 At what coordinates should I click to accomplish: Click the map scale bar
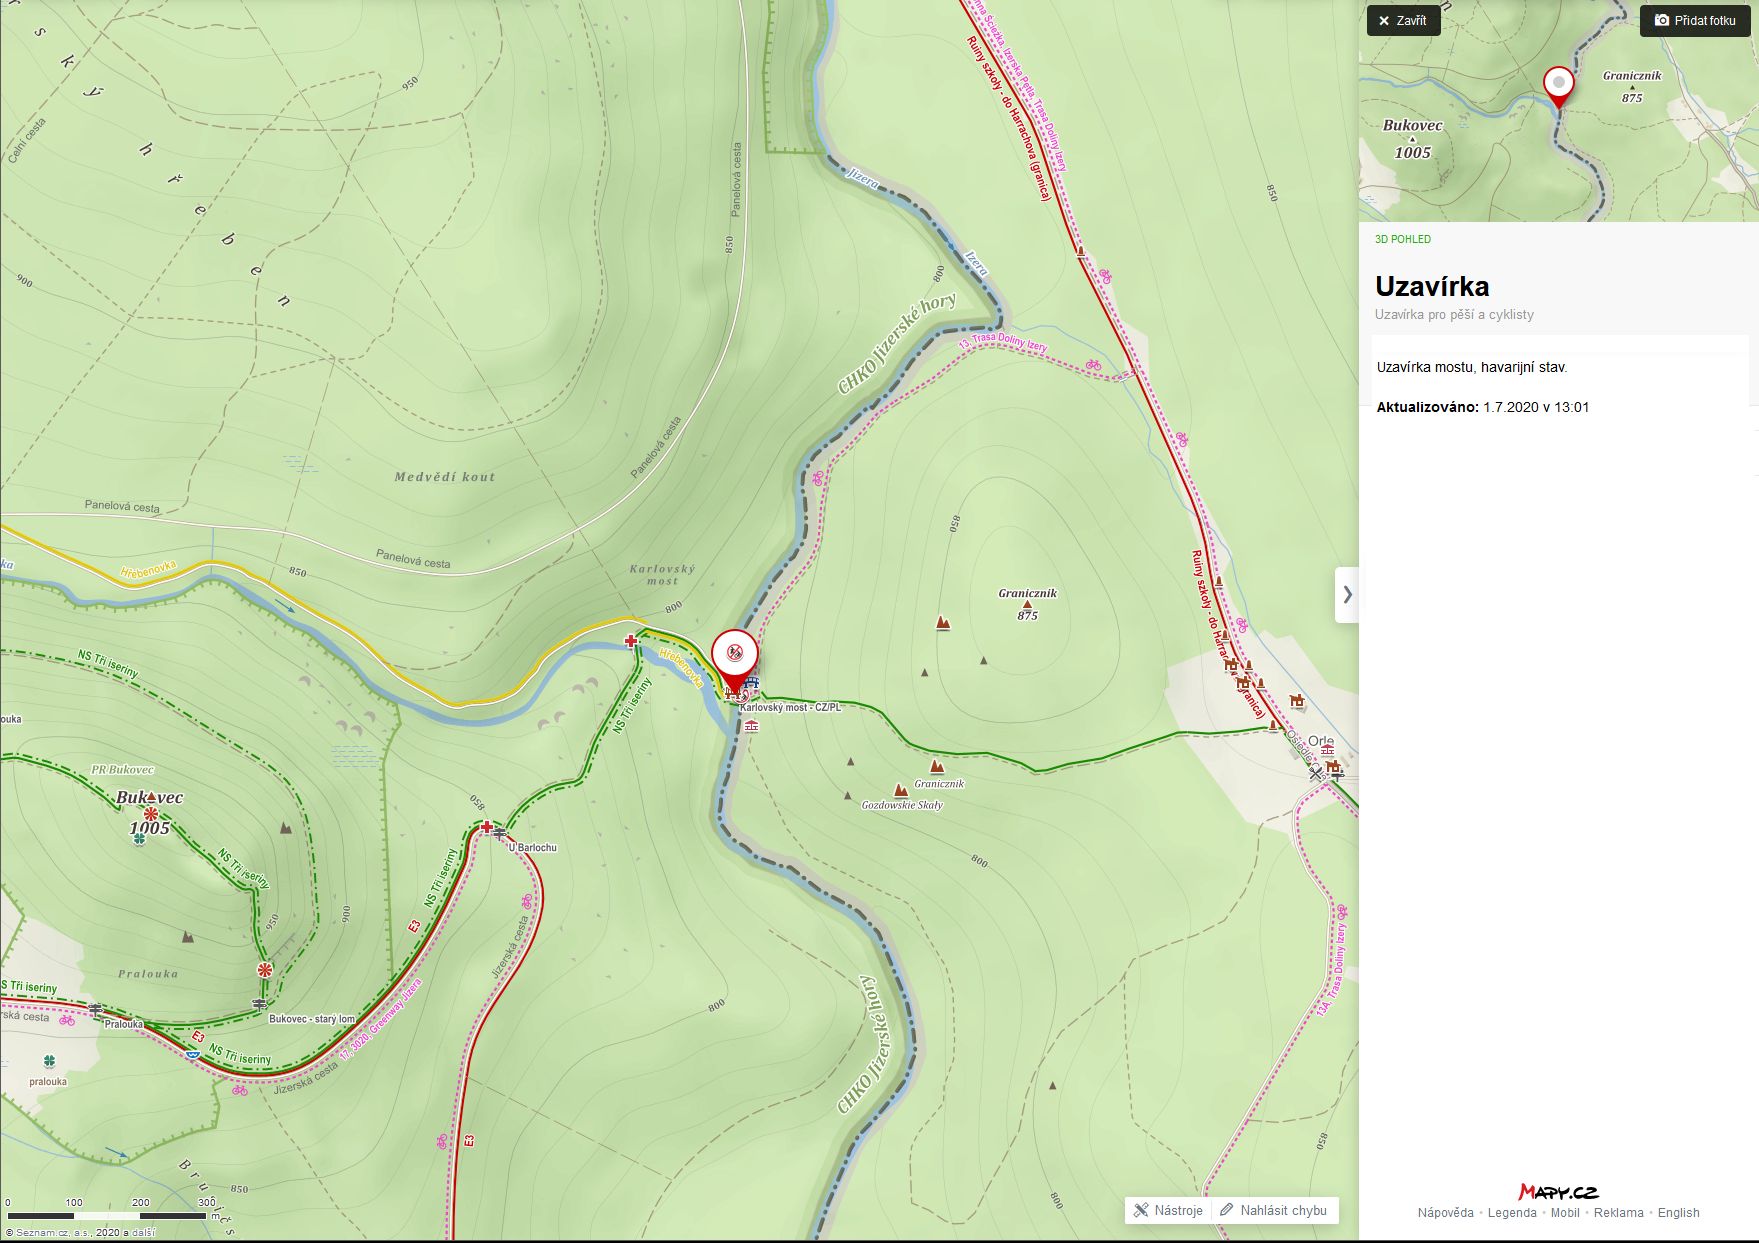(107, 1216)
